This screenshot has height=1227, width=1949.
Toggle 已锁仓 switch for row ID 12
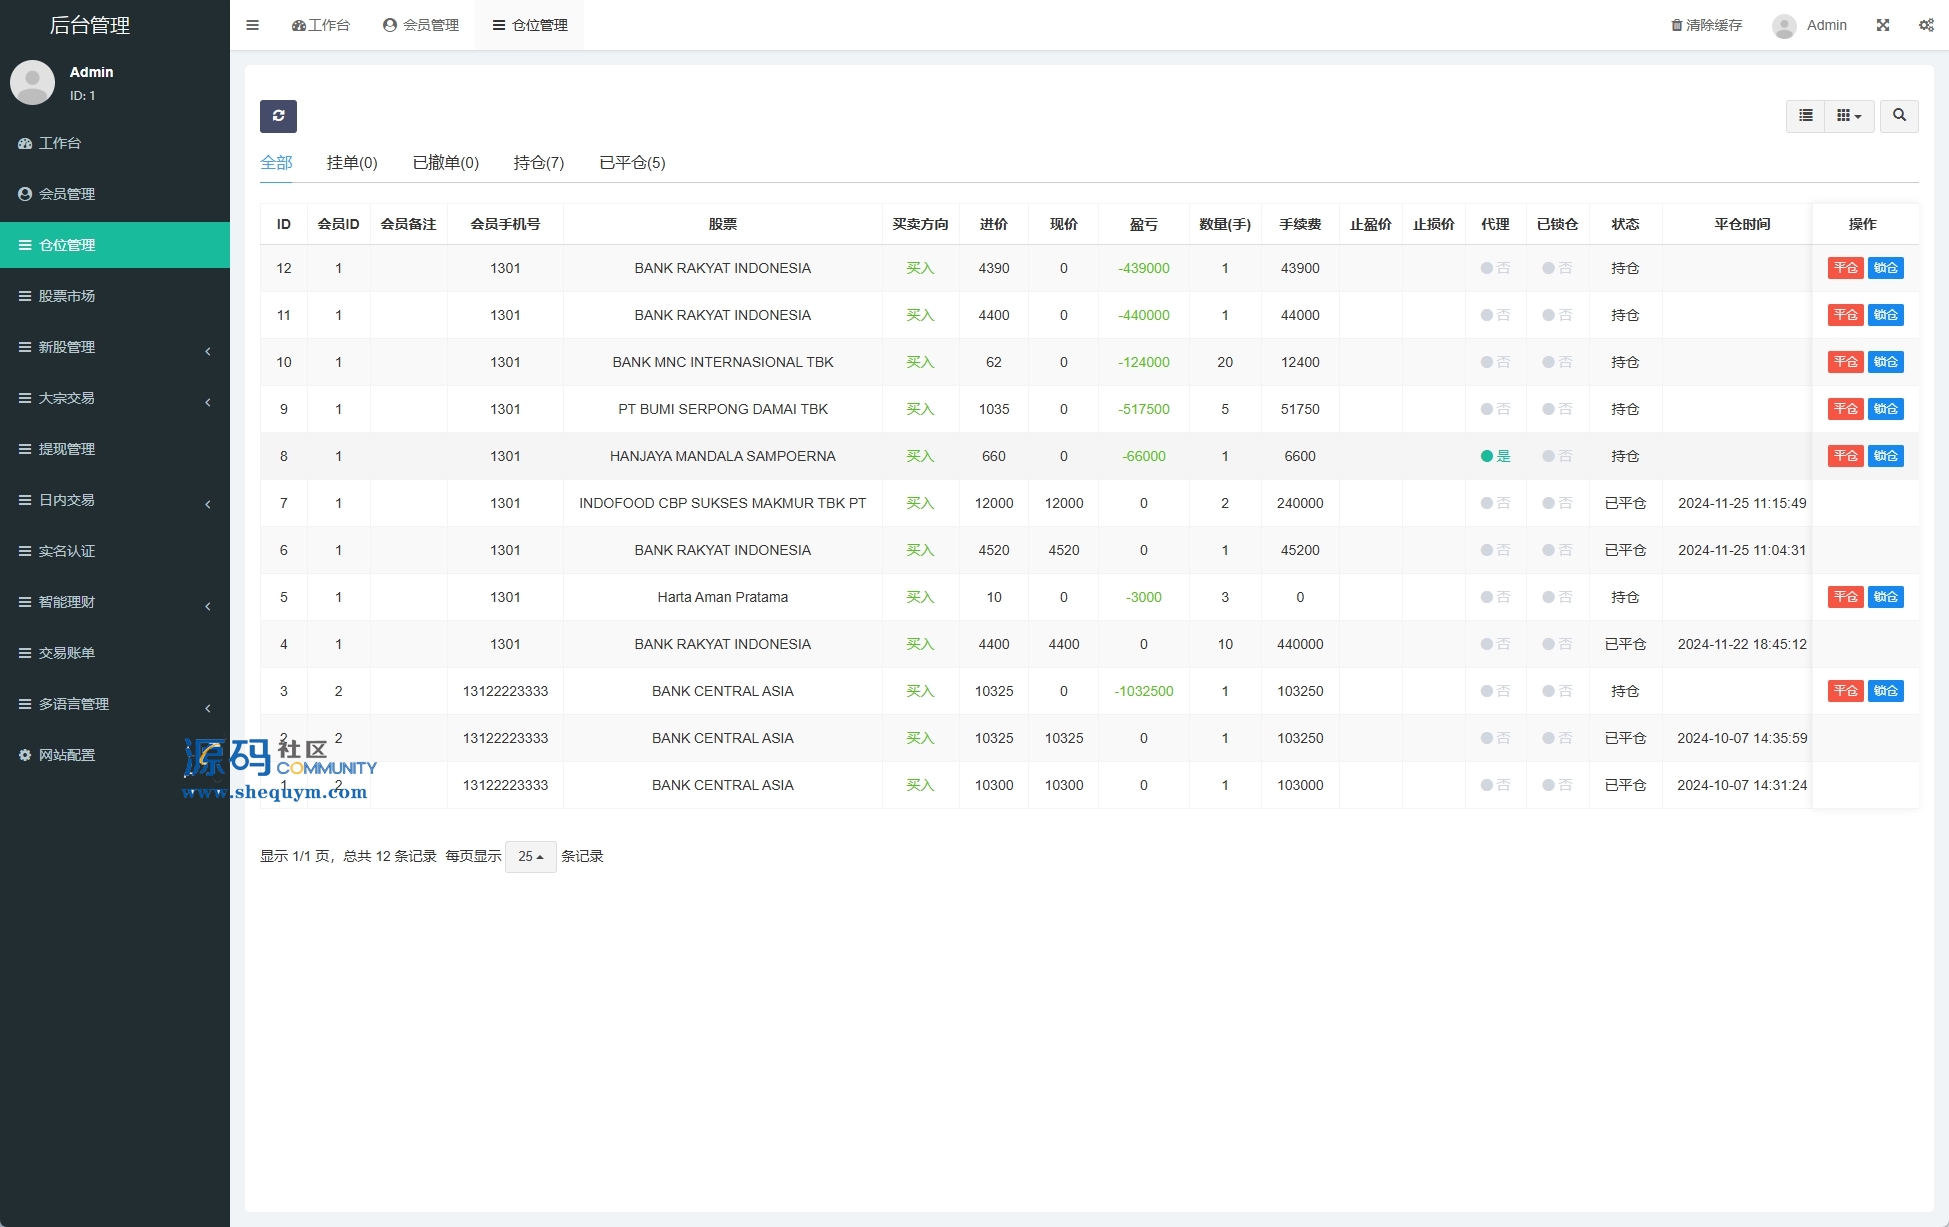point(1556,268)
